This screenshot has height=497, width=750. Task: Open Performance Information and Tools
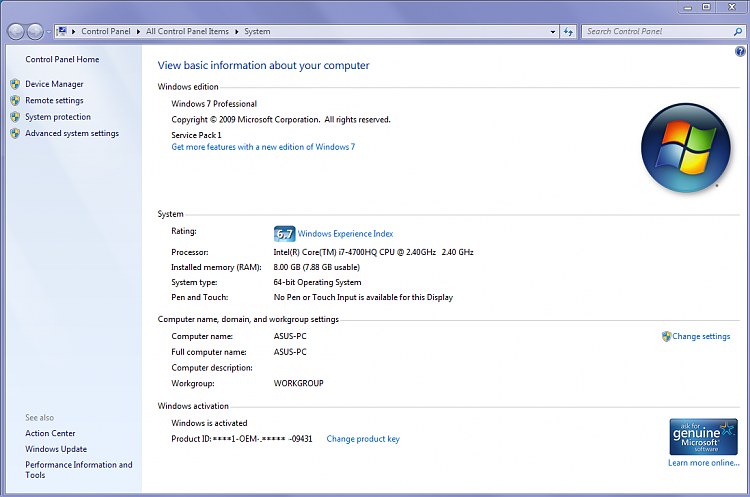coord(79,470)
